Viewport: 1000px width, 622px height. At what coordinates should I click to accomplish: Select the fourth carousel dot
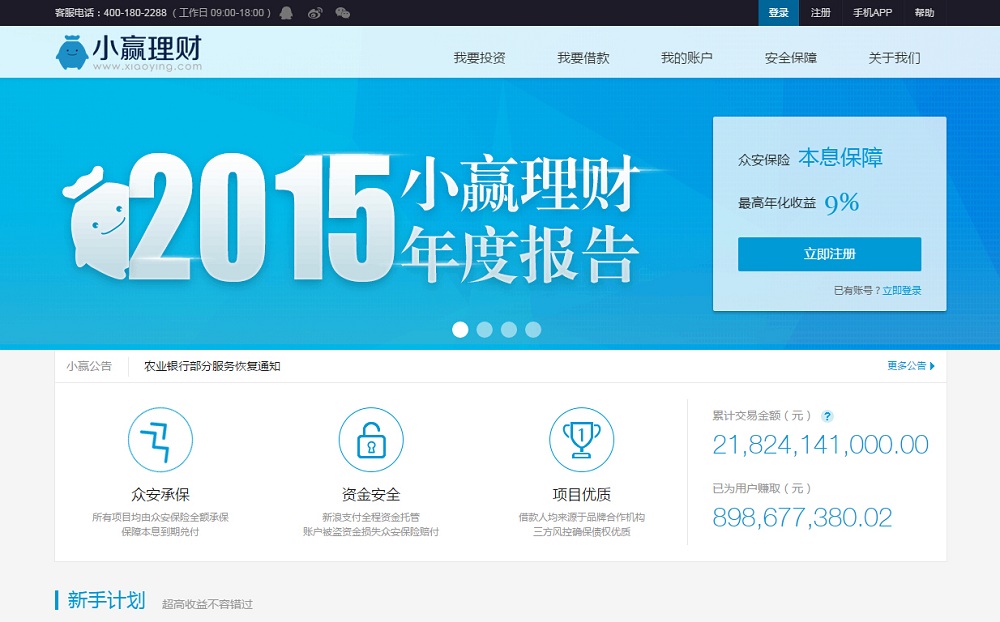[533, 329]
